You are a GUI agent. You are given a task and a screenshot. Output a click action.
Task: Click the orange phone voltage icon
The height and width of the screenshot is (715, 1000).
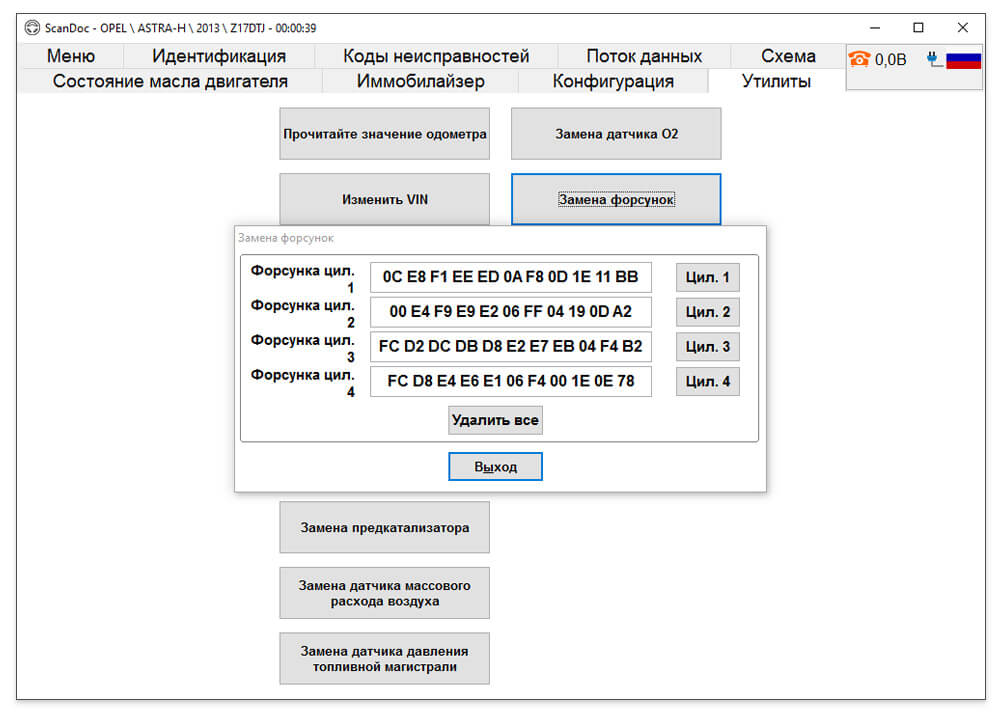(858, 59)
